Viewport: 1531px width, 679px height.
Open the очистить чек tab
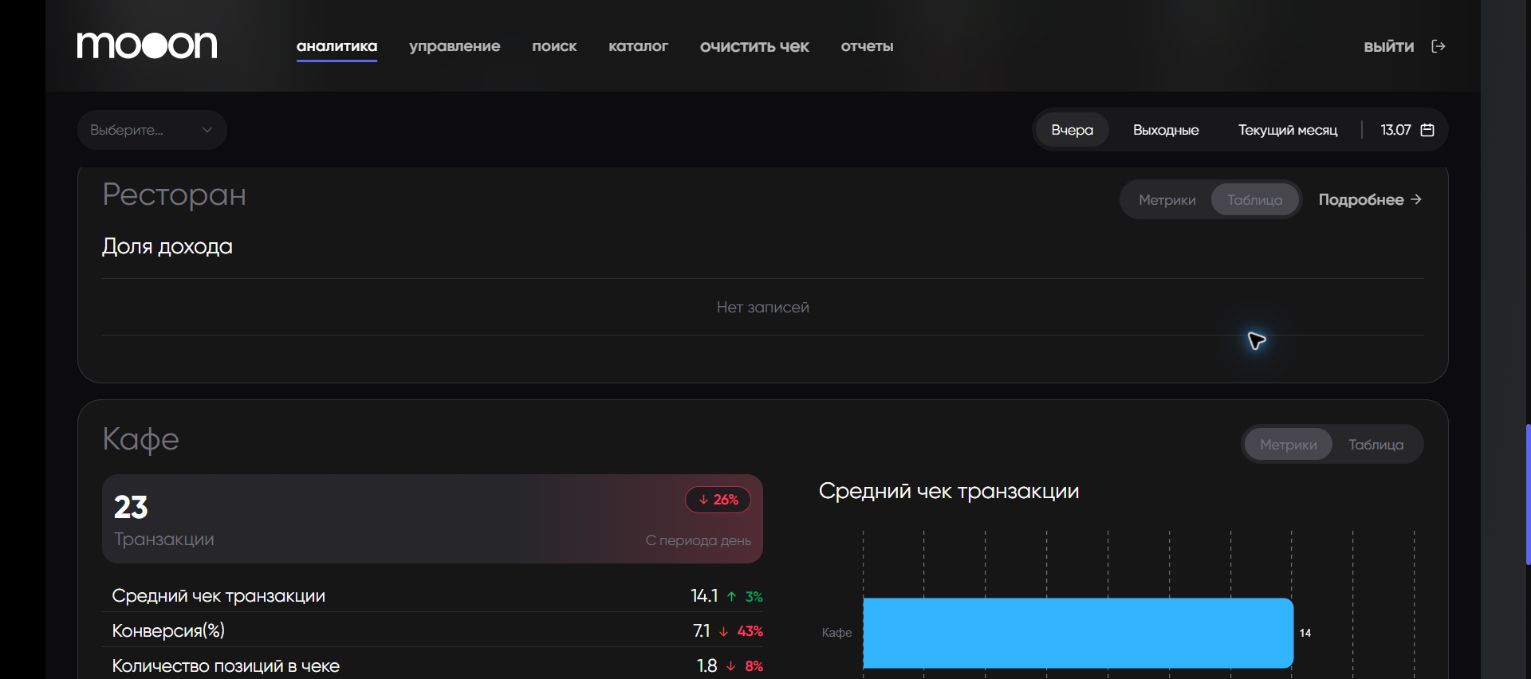[x=755, y=46]
